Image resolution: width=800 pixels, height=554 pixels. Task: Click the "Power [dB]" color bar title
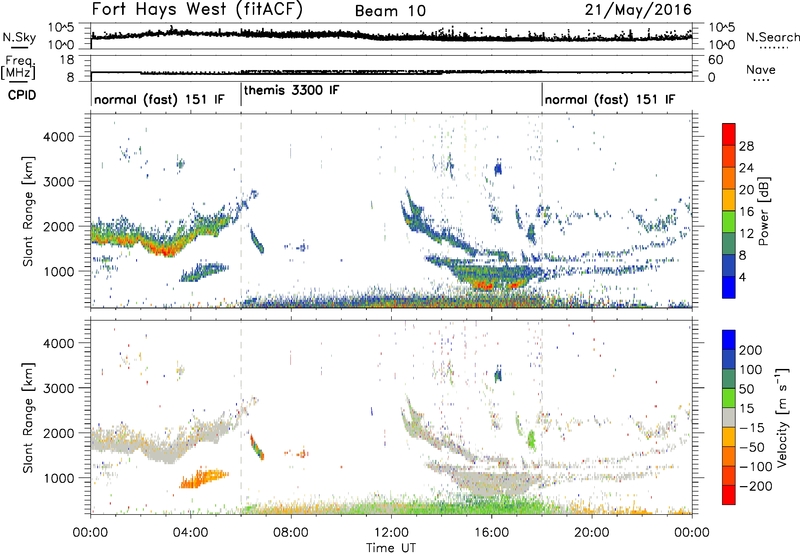point(764,211)
